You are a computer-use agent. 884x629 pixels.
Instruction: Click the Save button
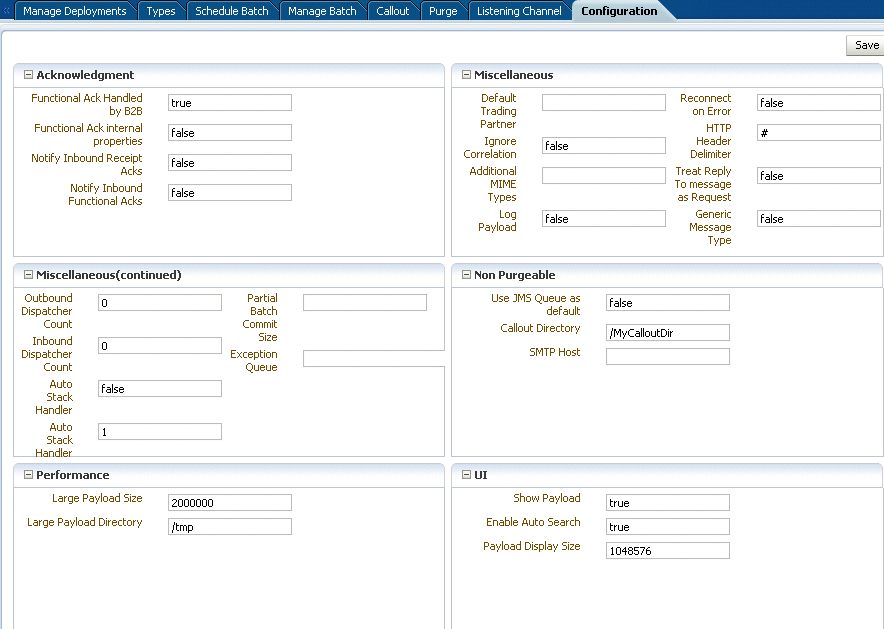pos(865,45)
